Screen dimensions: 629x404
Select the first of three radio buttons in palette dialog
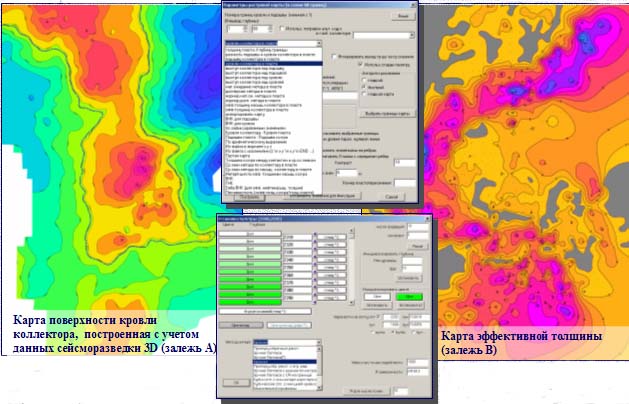[373, 333]
